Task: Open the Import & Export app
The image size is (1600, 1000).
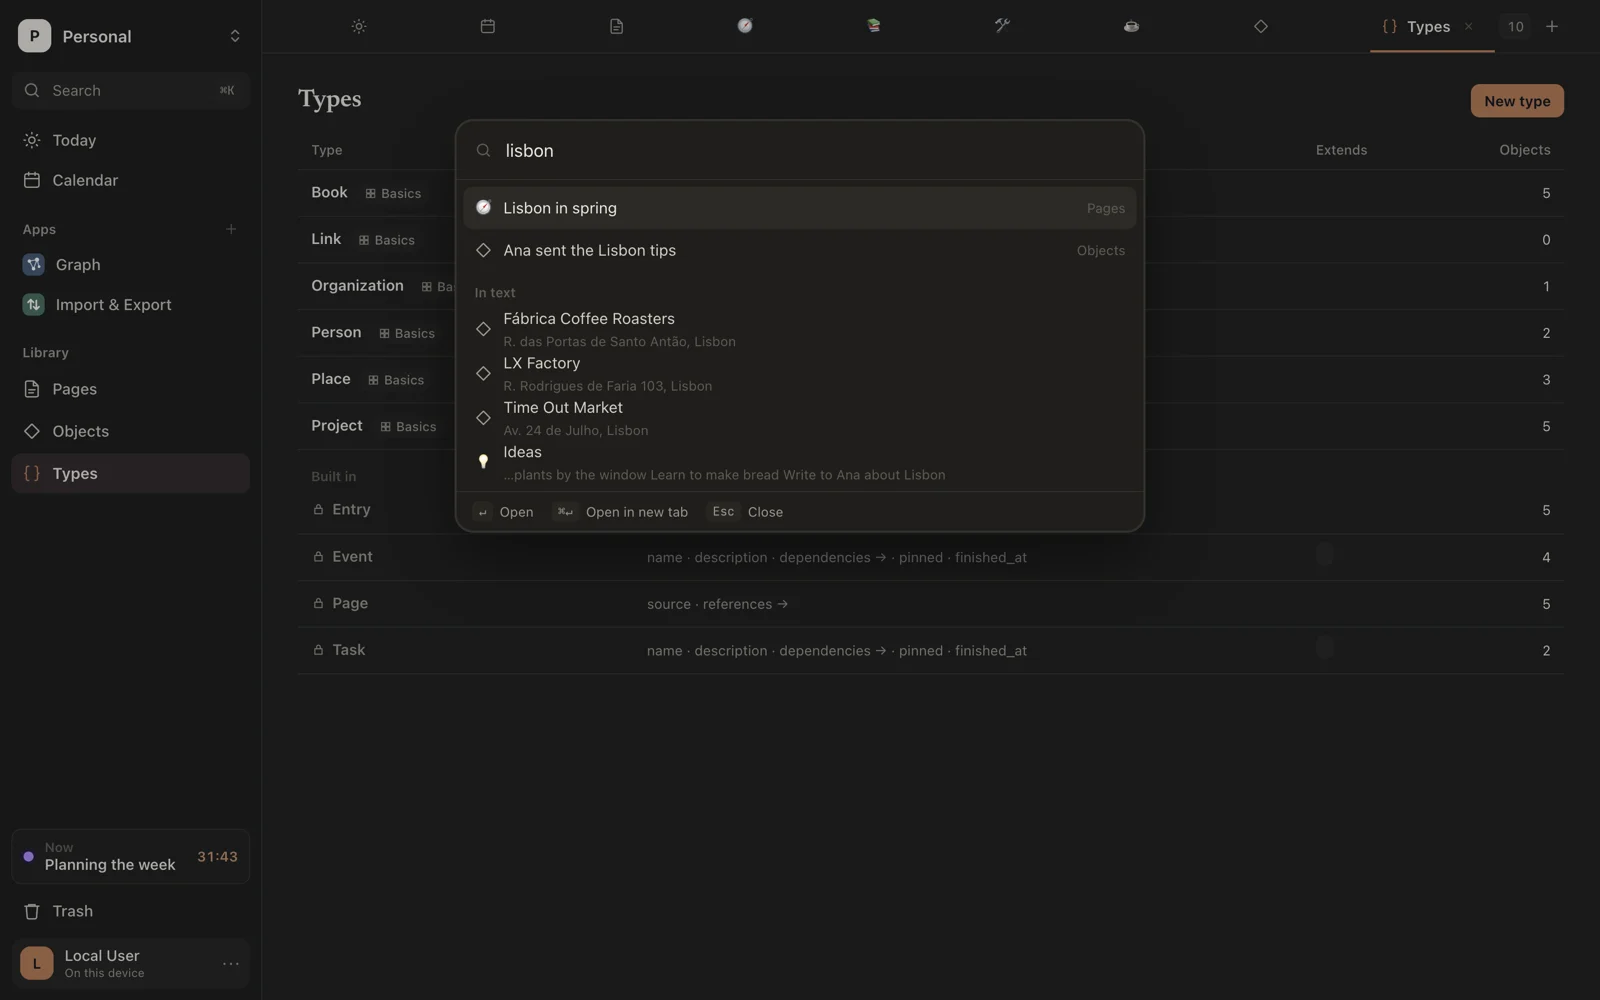Action: pyautogui.click(x=131, y=305)
